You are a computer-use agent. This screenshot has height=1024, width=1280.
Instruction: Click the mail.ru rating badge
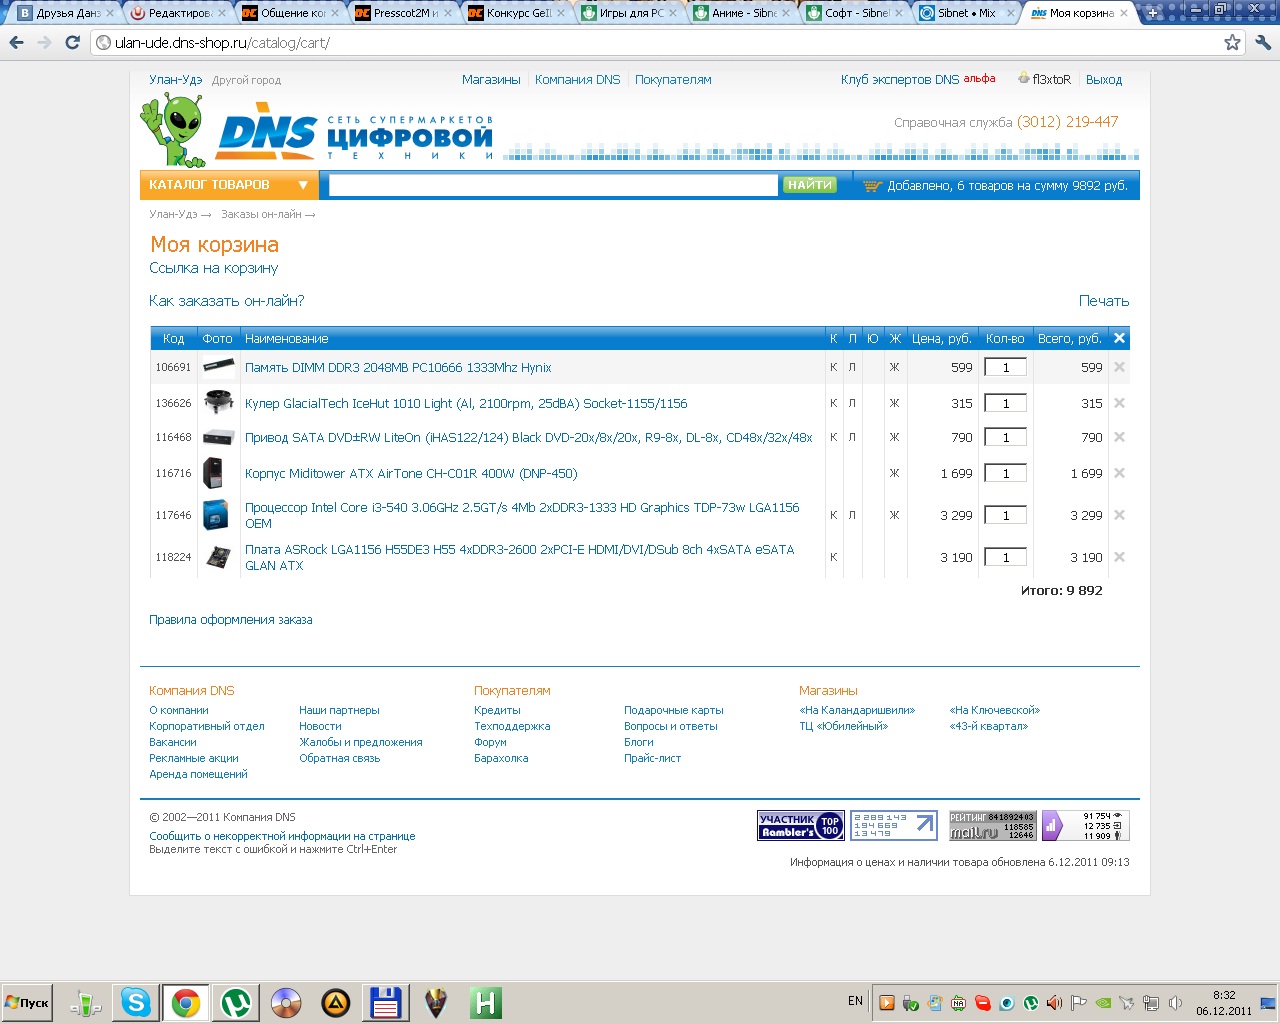pyautogui.click(x=992, y=825)
